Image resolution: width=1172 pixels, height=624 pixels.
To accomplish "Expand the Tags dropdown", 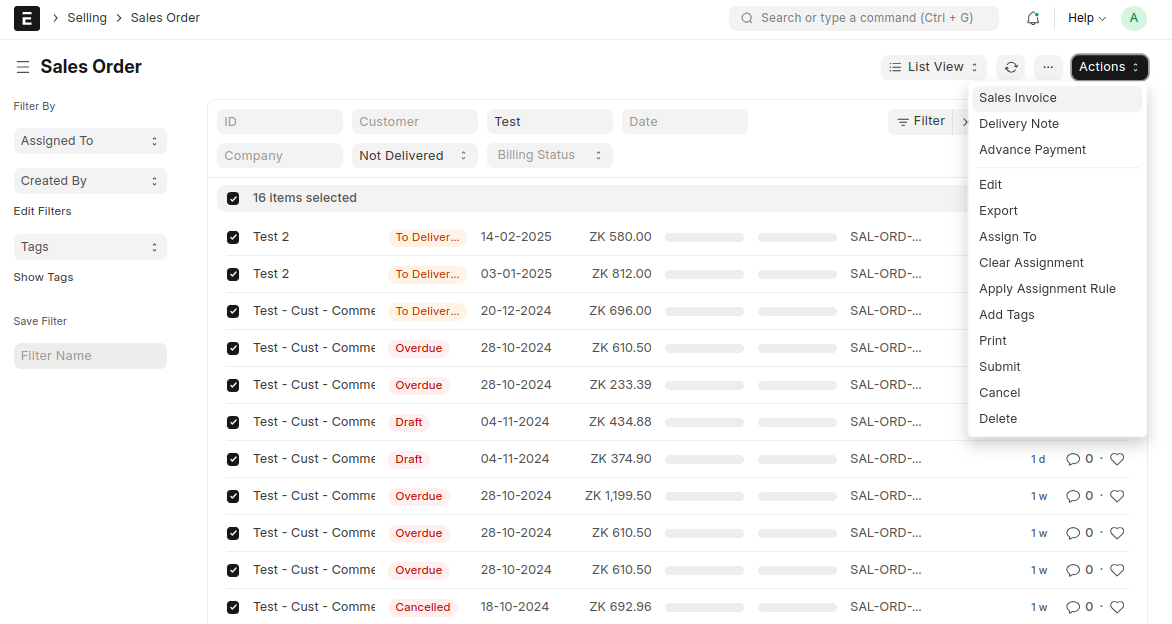I will [x=90, y=247].
